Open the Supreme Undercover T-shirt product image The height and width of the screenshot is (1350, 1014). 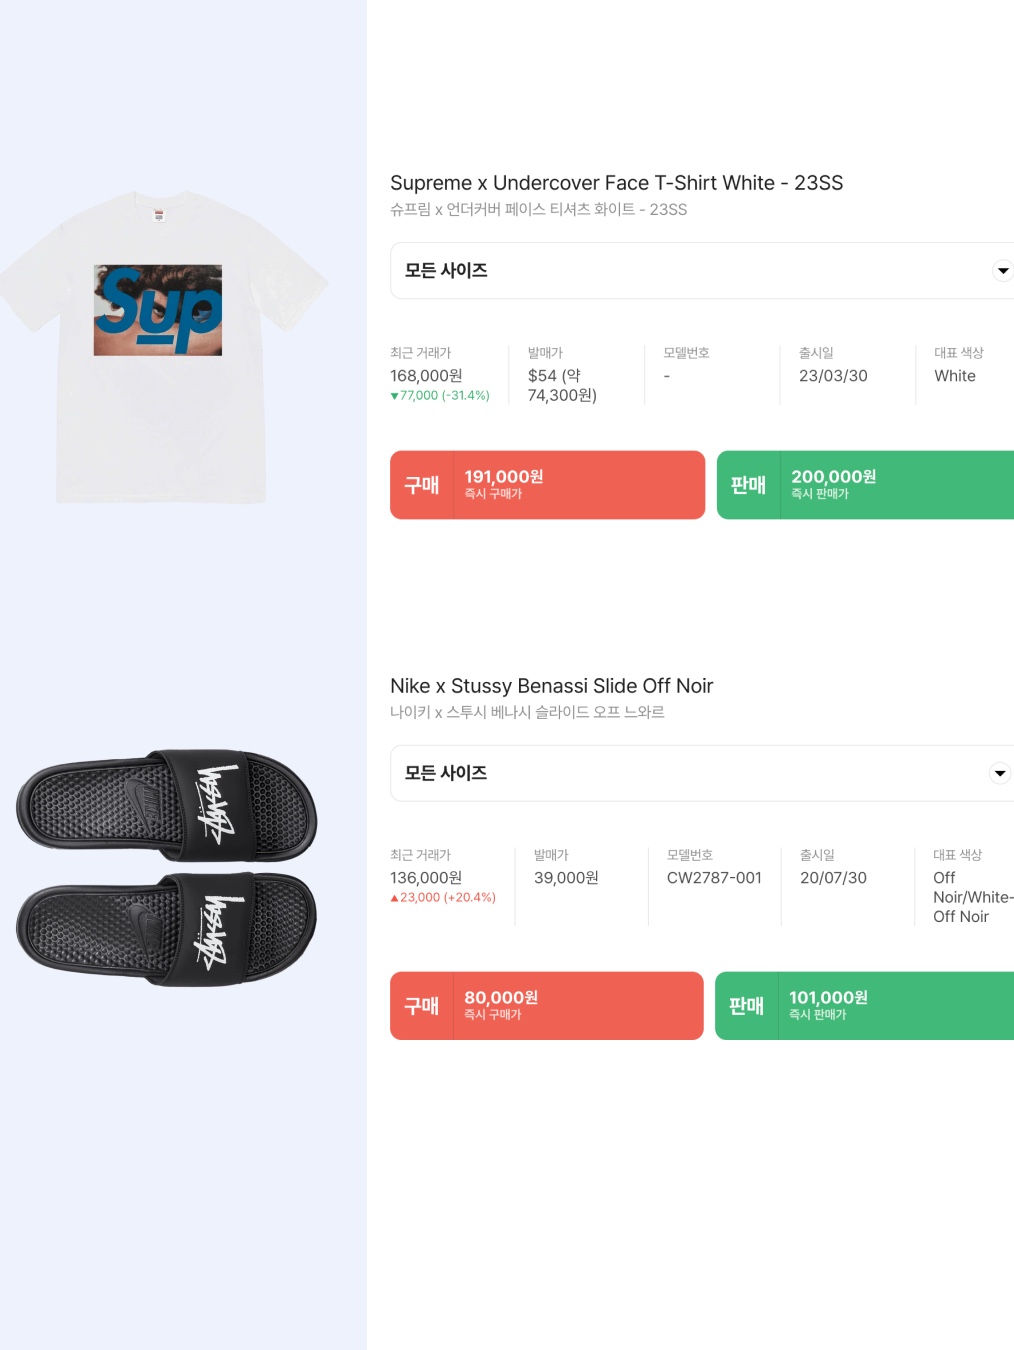pyautogui.click(x=162, y=346)
